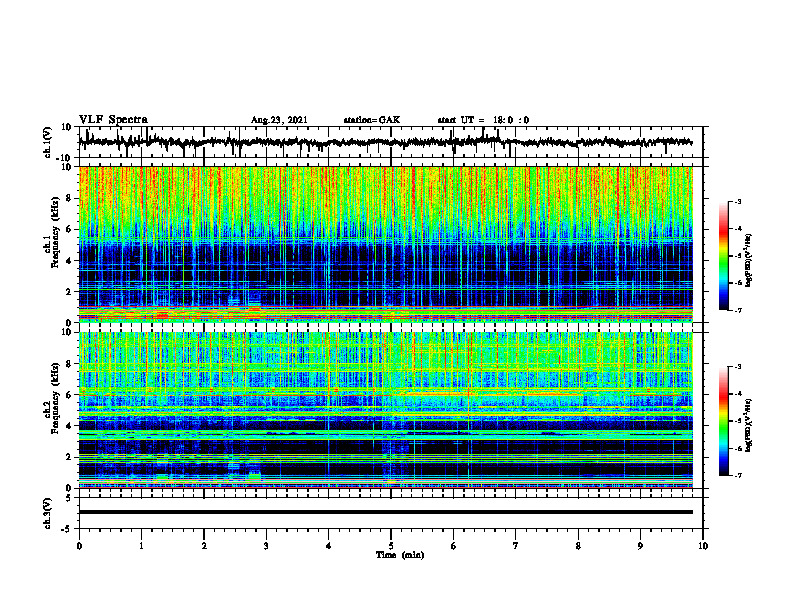Screen dimensions: 792x612
Task: Click the ch.1 spectrogram plot area
Action: pos(385,244)
